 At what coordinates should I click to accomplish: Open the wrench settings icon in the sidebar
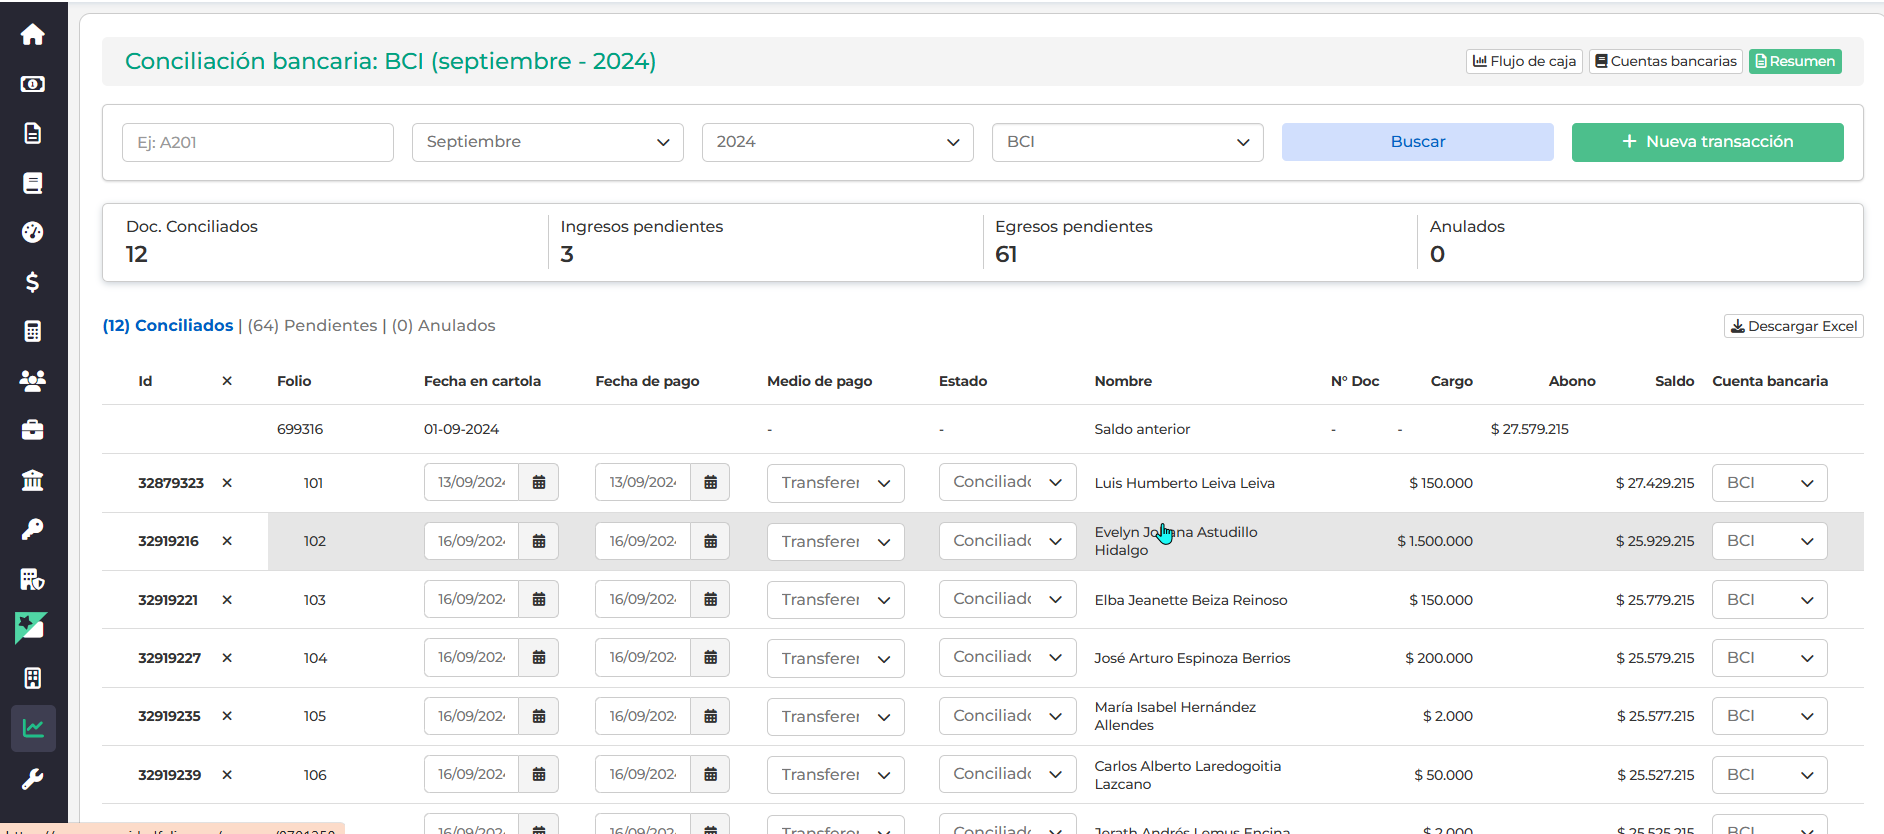click(x=33, y=779)
